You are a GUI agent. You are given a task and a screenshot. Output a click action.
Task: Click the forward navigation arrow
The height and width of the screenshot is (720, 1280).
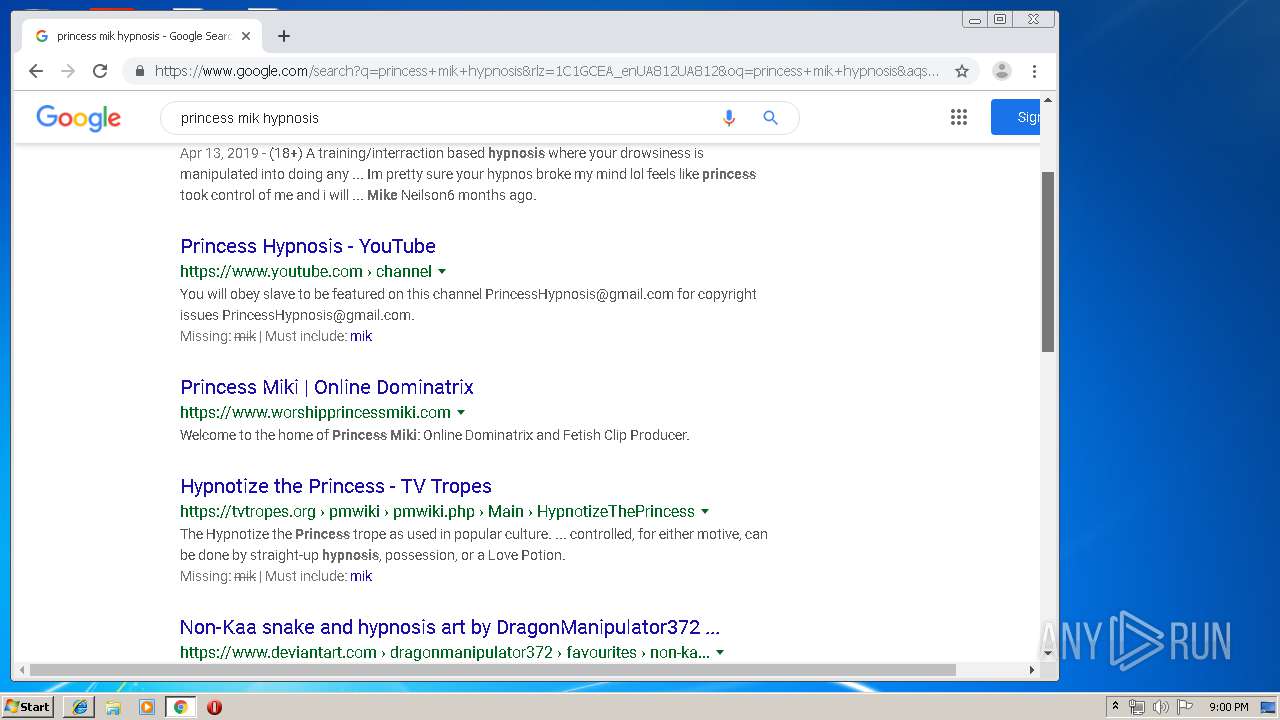pyautogui.click(x=68, y=71)
